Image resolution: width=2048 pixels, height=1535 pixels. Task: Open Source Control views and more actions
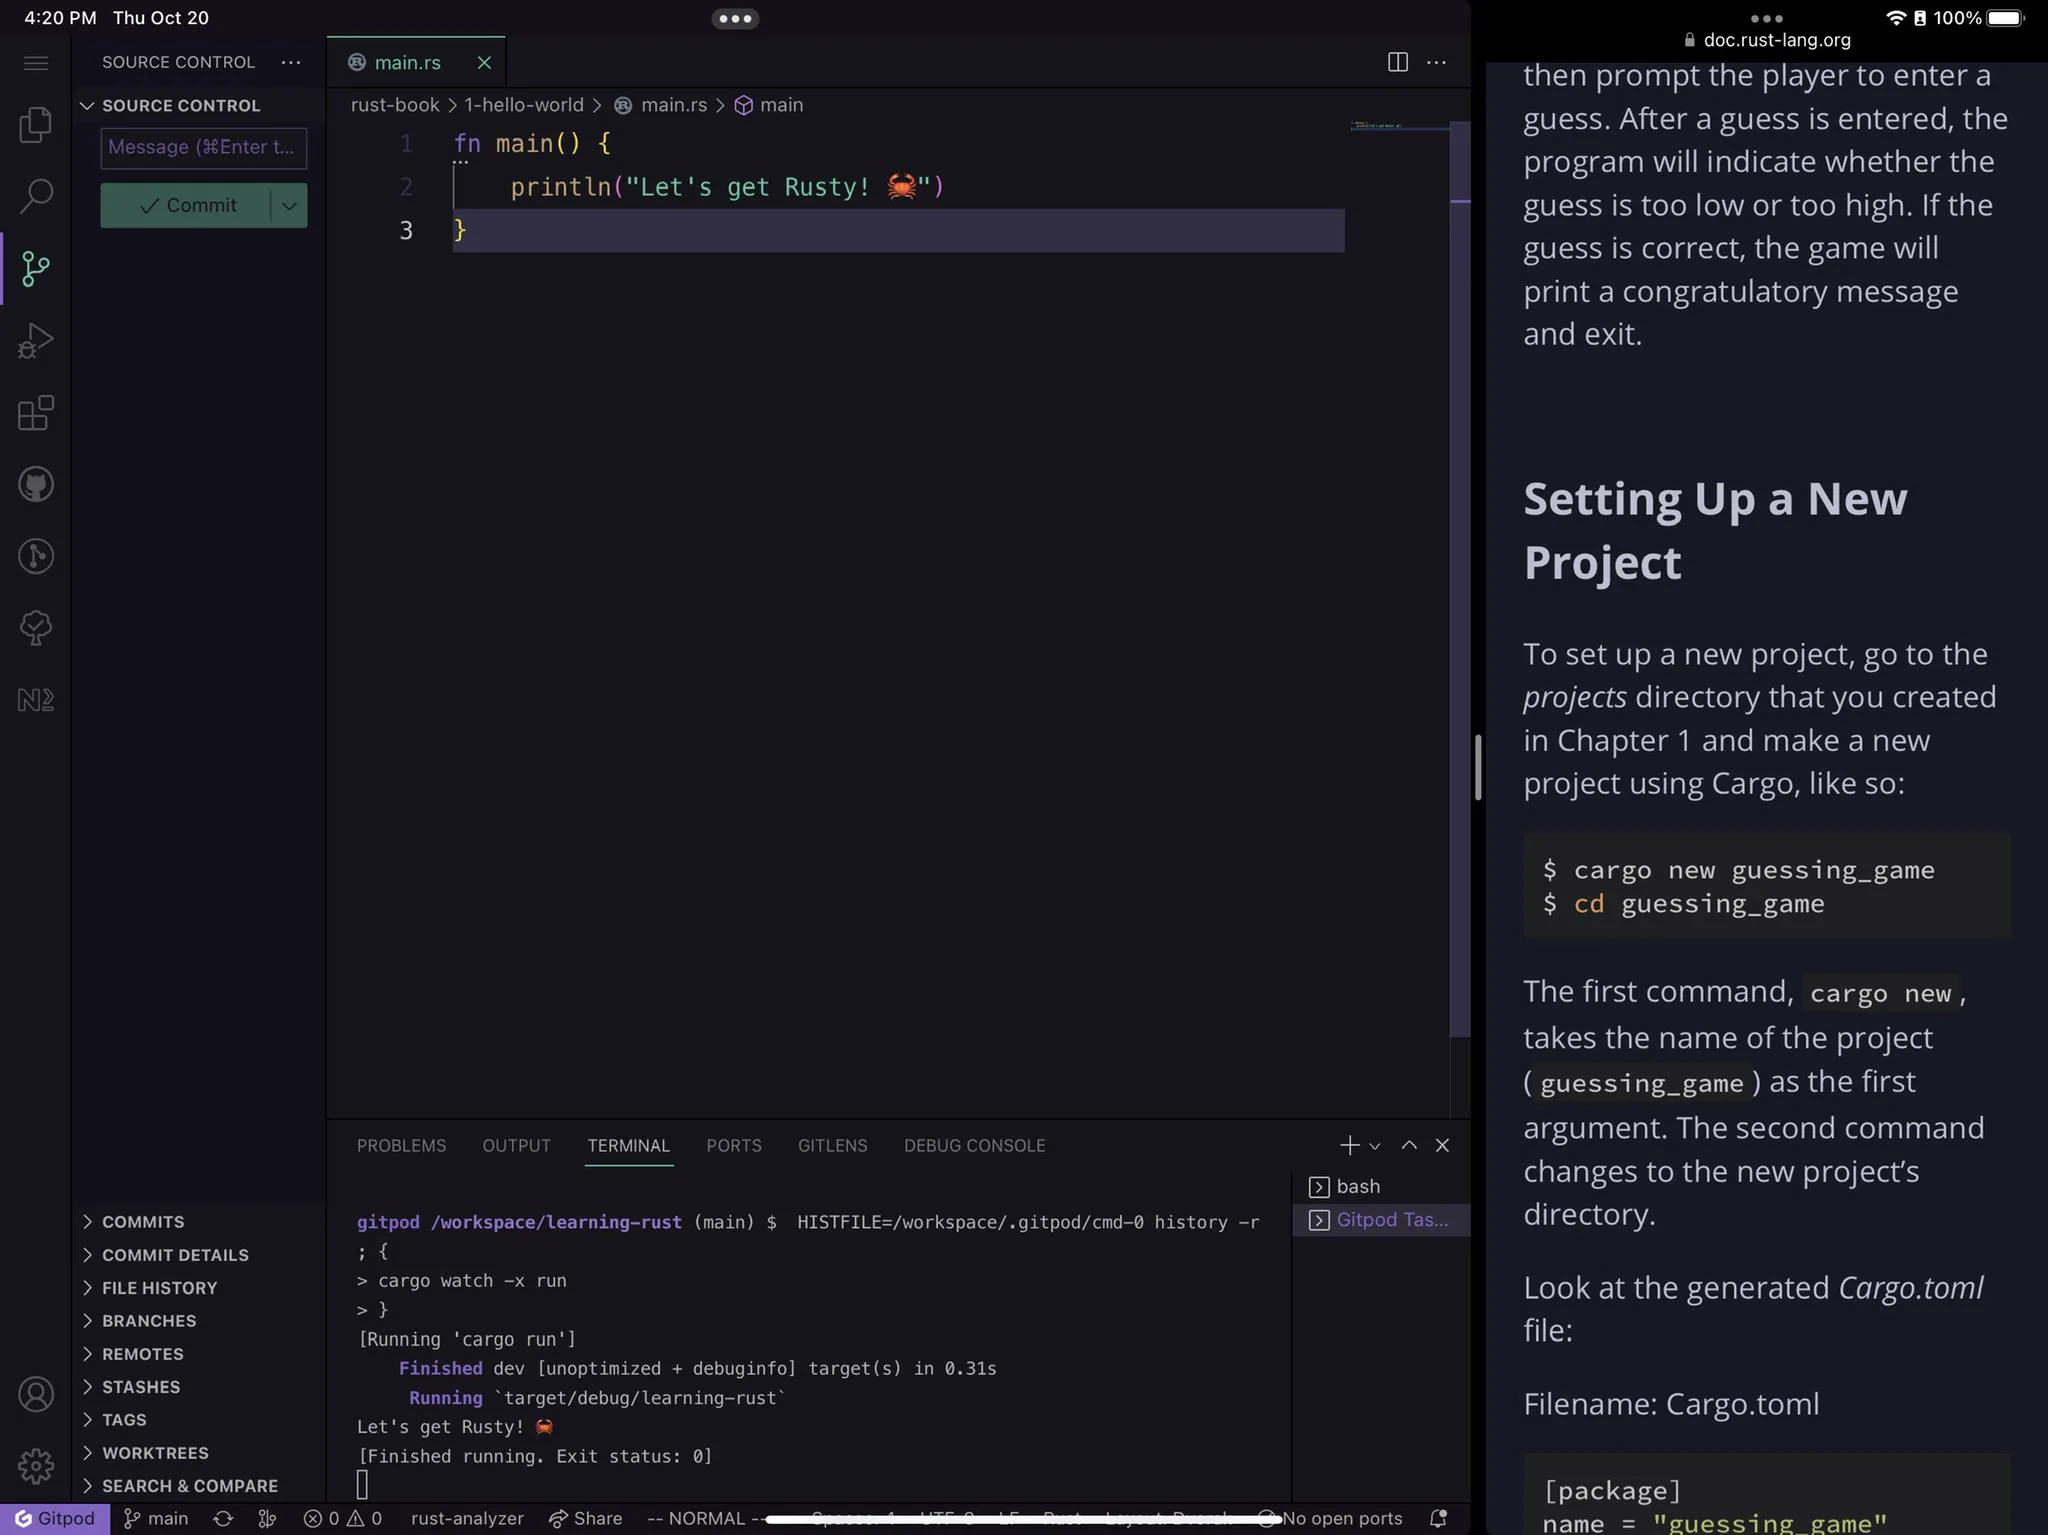click(x=291, y=62)
